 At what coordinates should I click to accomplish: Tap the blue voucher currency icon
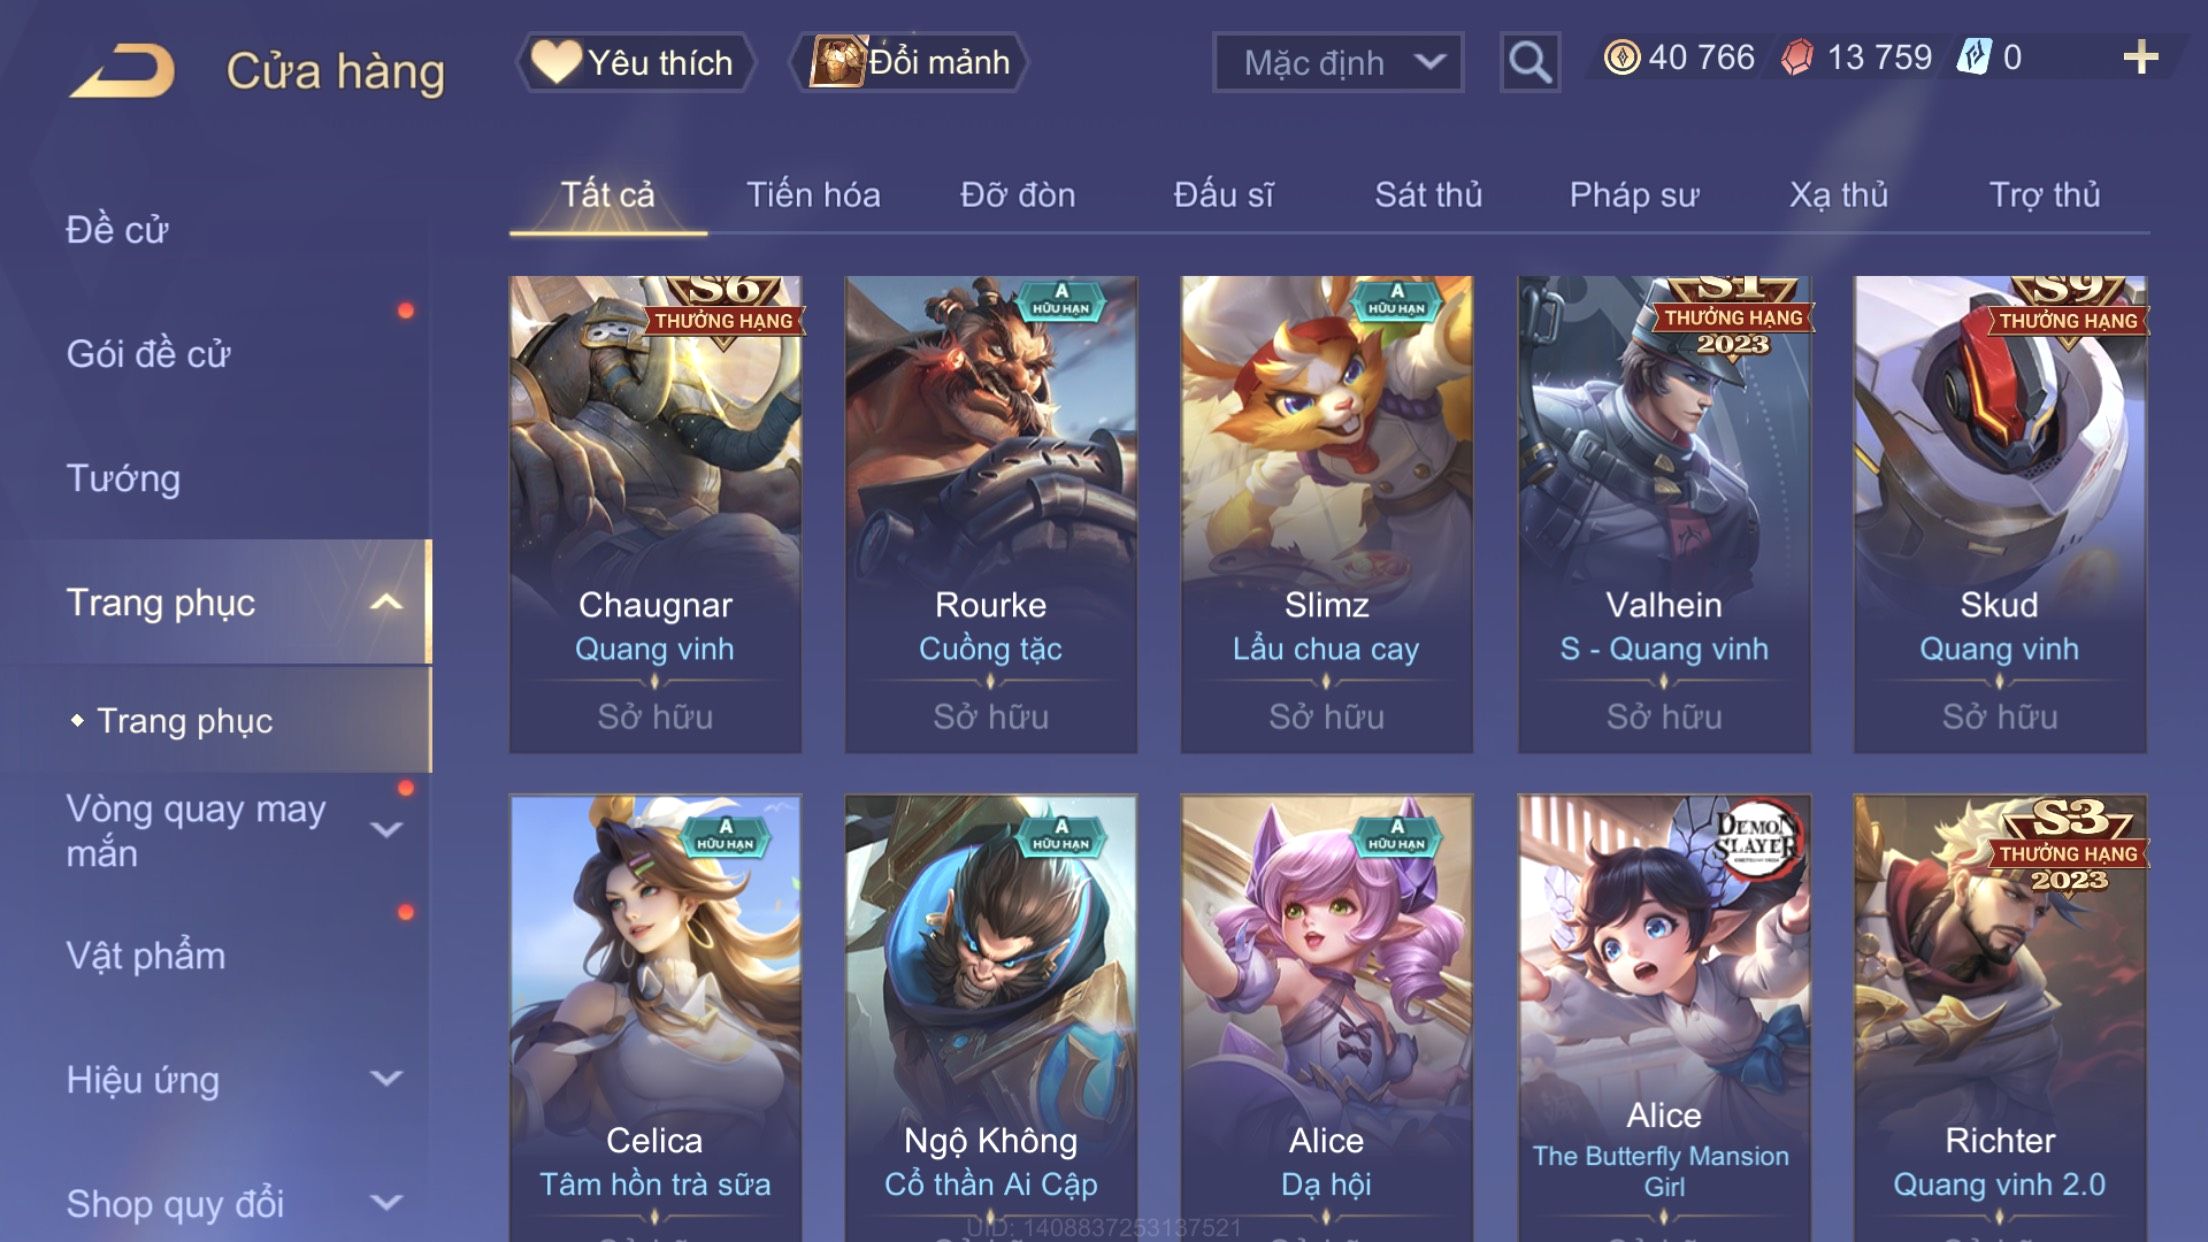point(1974,57)
